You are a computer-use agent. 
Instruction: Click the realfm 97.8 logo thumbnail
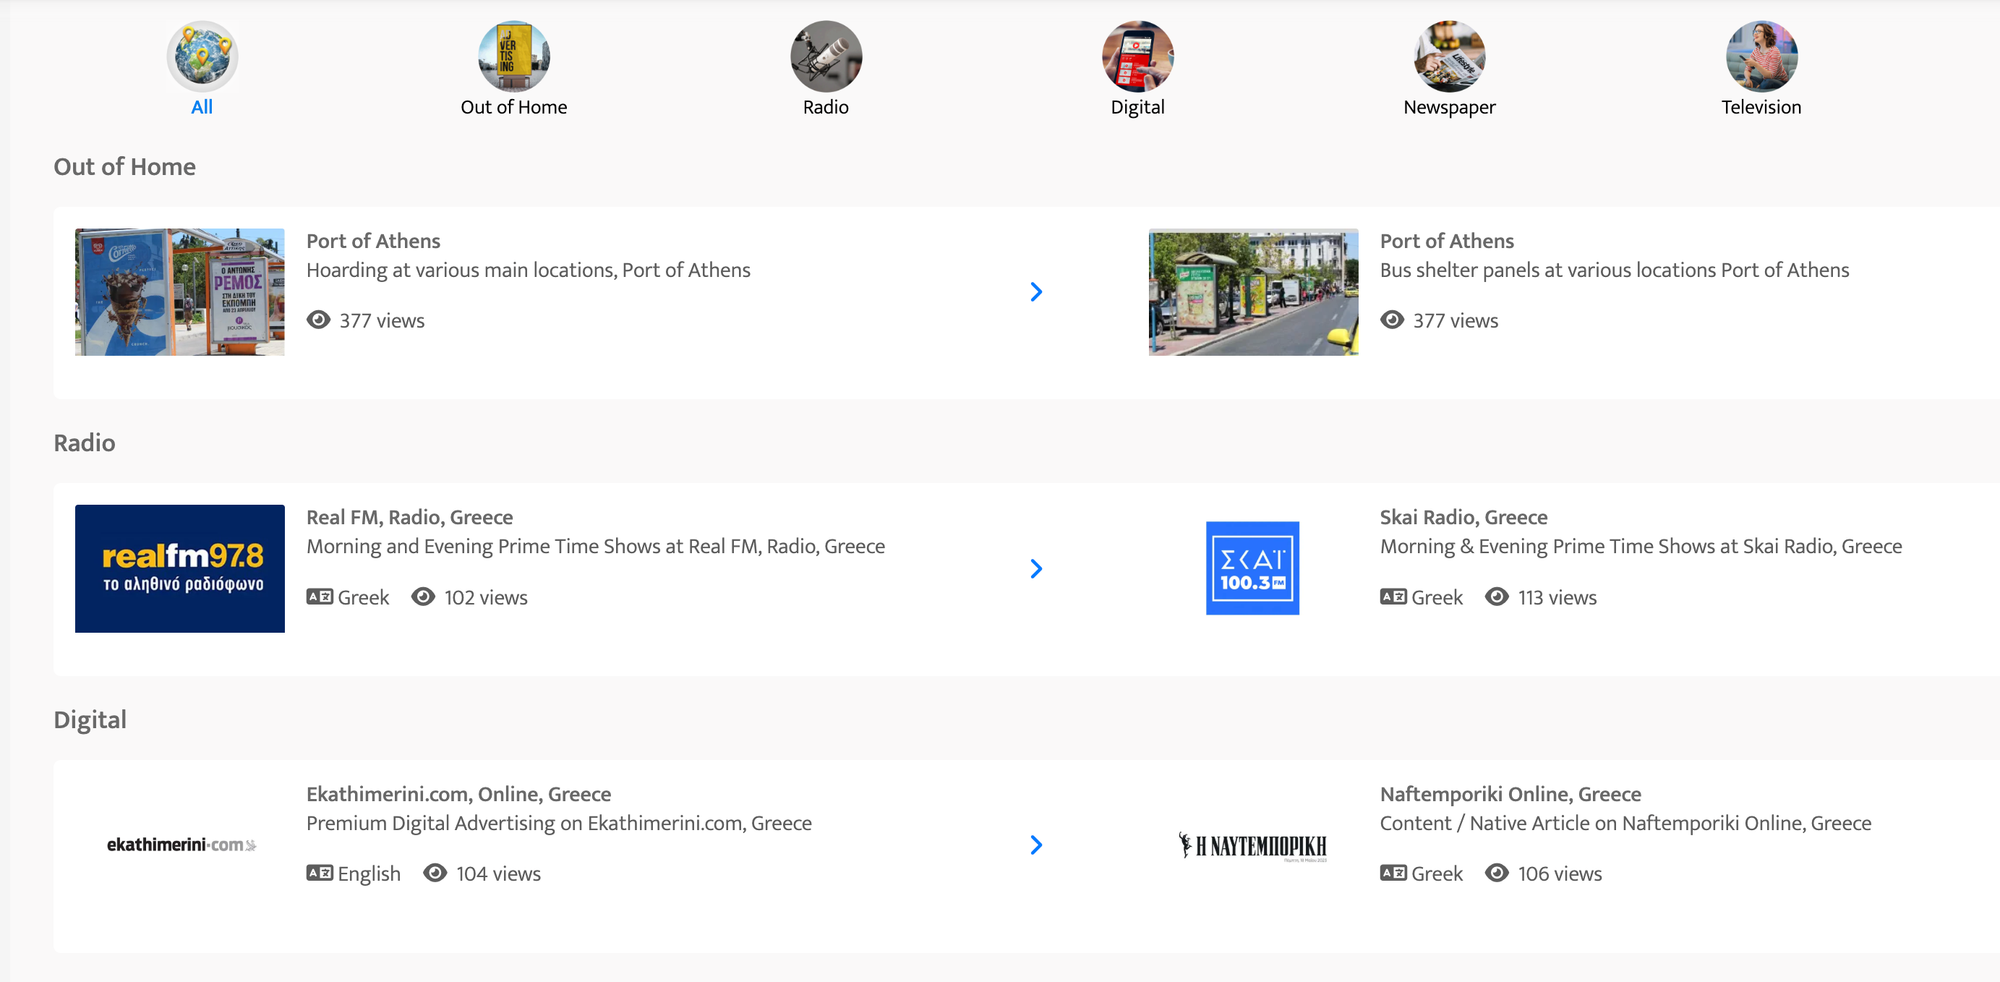pos(180,568)
